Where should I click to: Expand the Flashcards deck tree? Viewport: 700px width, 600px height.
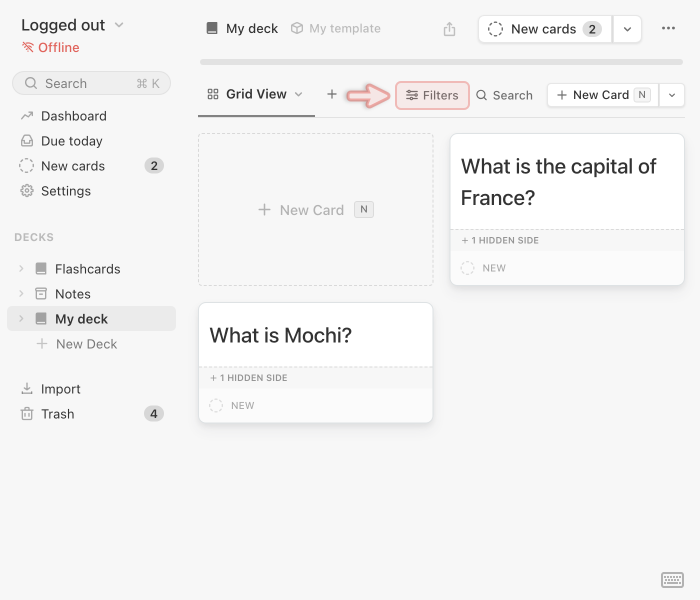21,269
